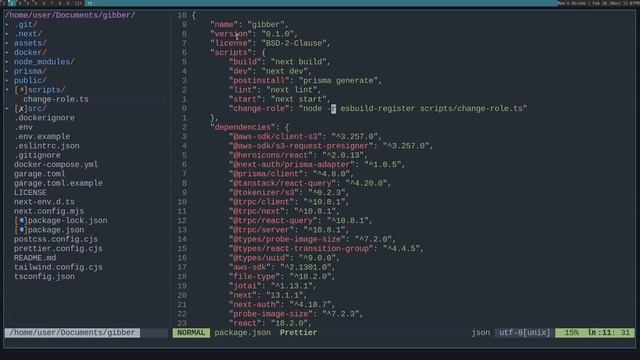640x360 pixels.
Task: Open prettier.config.cjs file
Action: tap(58, 249)
